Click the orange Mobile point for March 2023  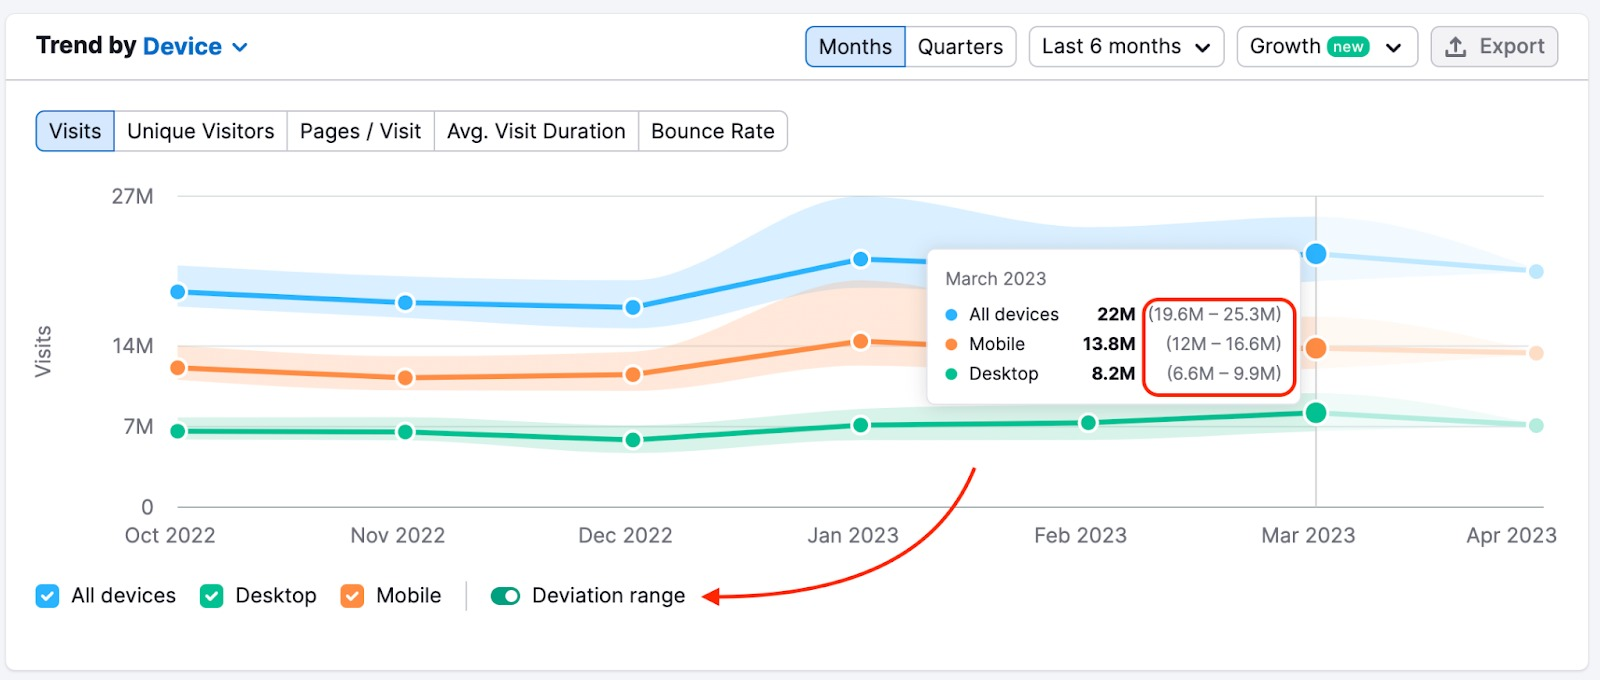[x=1316, y=348]
